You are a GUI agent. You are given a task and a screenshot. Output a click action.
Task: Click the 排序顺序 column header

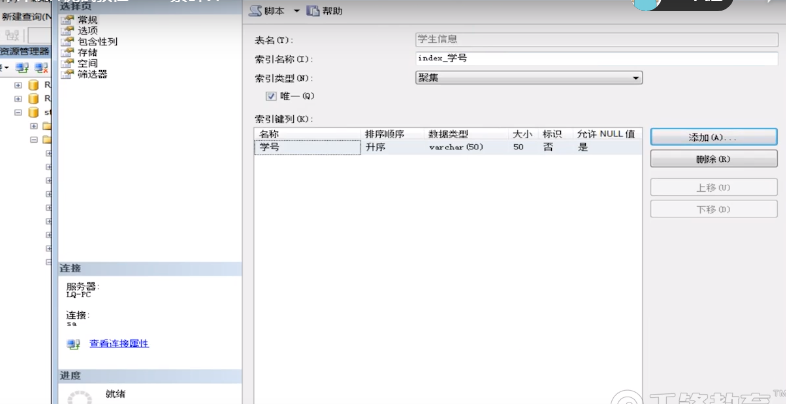coord(392,134)
